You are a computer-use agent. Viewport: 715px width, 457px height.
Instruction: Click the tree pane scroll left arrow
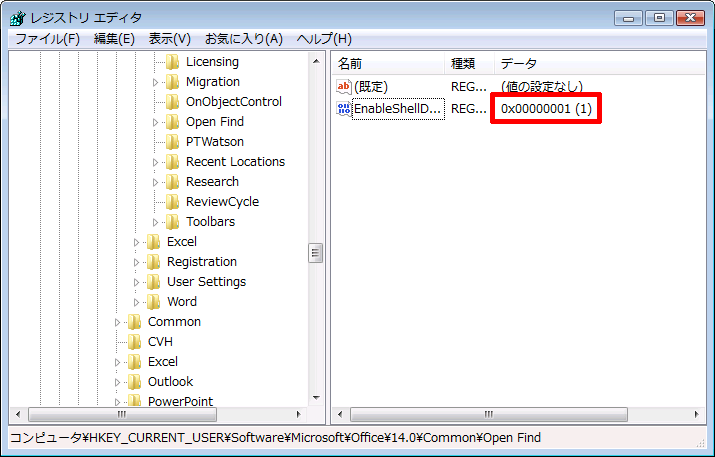18,414
